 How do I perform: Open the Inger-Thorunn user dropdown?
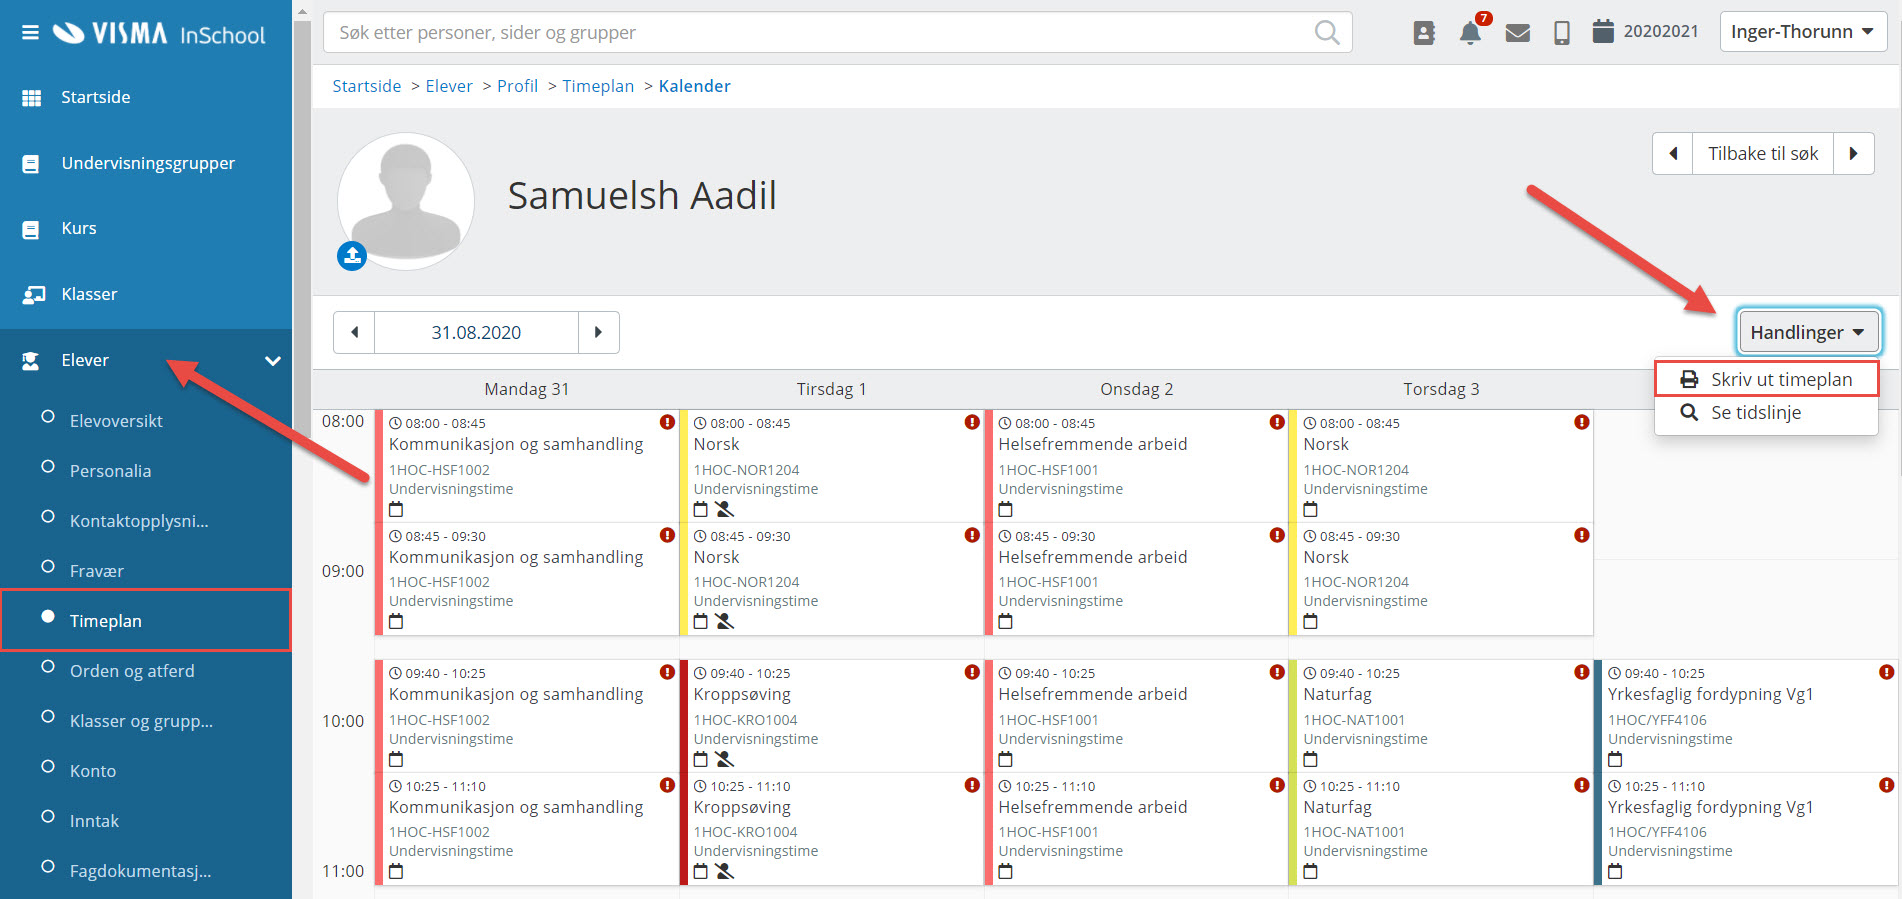(1802, 32)
